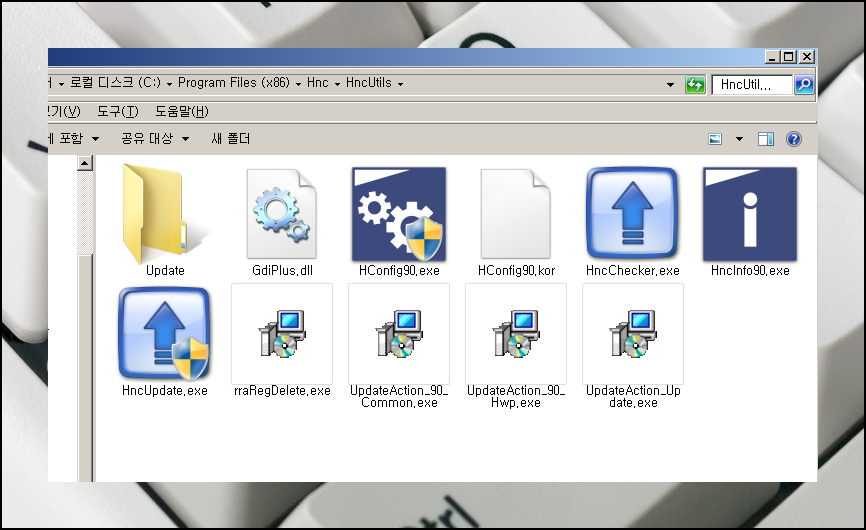
Task: Select the UpdateAction_Update.exe installer icon
Action: click(x=632, y=333)
